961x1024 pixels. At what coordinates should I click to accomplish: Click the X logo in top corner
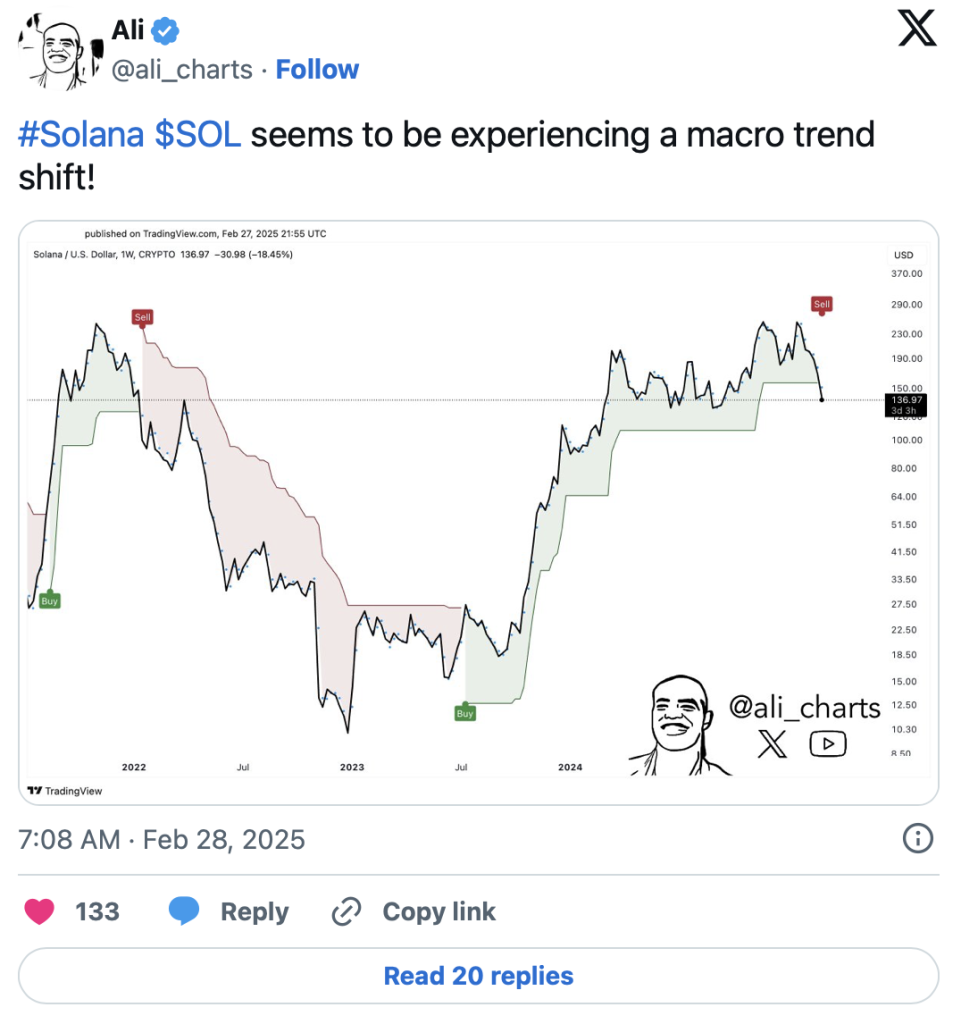(916, 29)
